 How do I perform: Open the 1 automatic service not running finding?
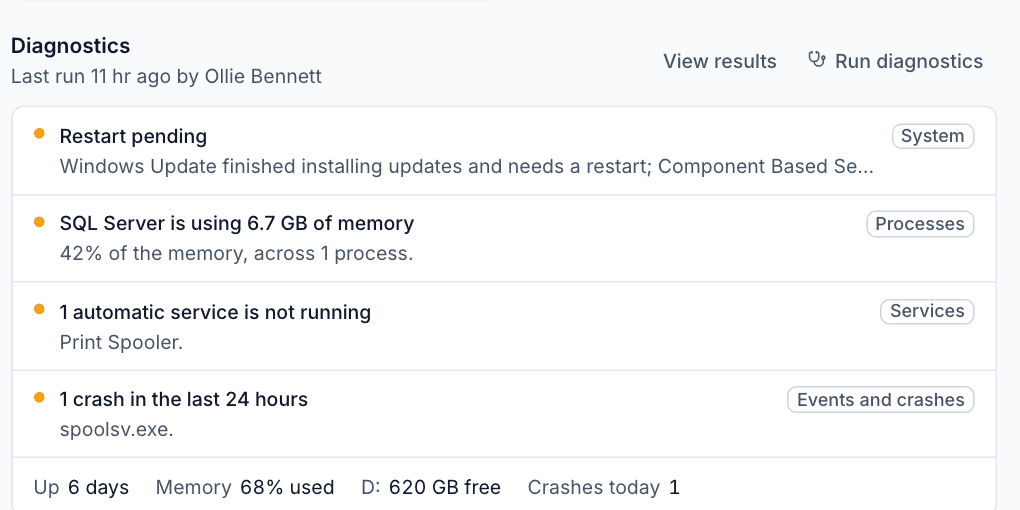point(504,326)
